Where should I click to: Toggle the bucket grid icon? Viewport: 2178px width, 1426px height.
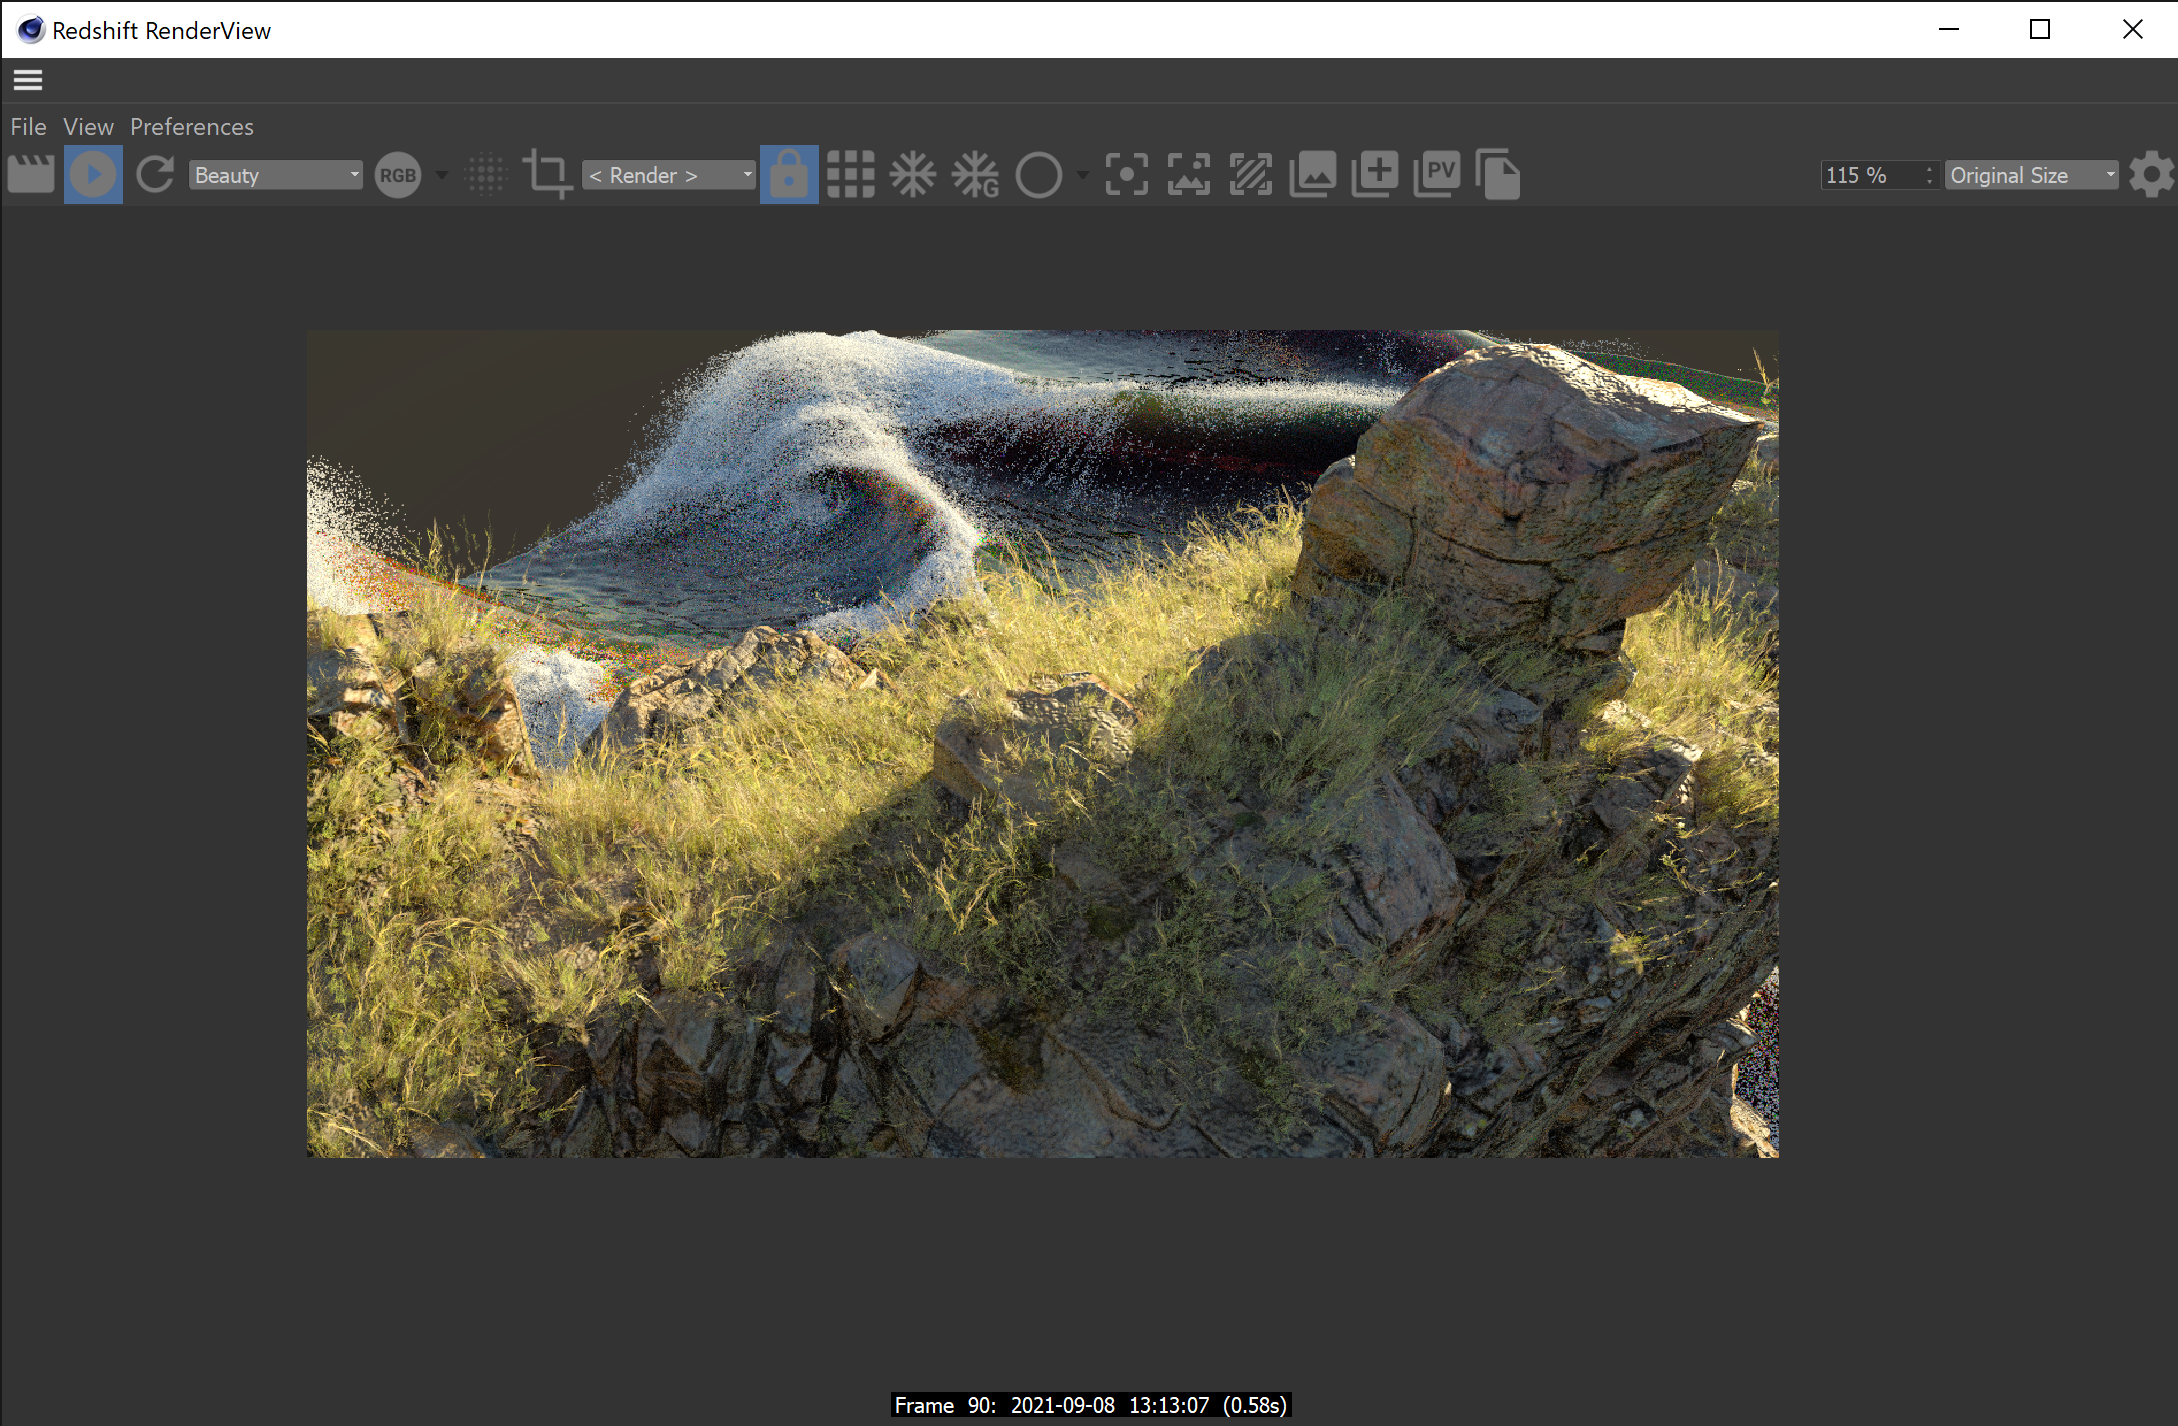click(851, 175)
